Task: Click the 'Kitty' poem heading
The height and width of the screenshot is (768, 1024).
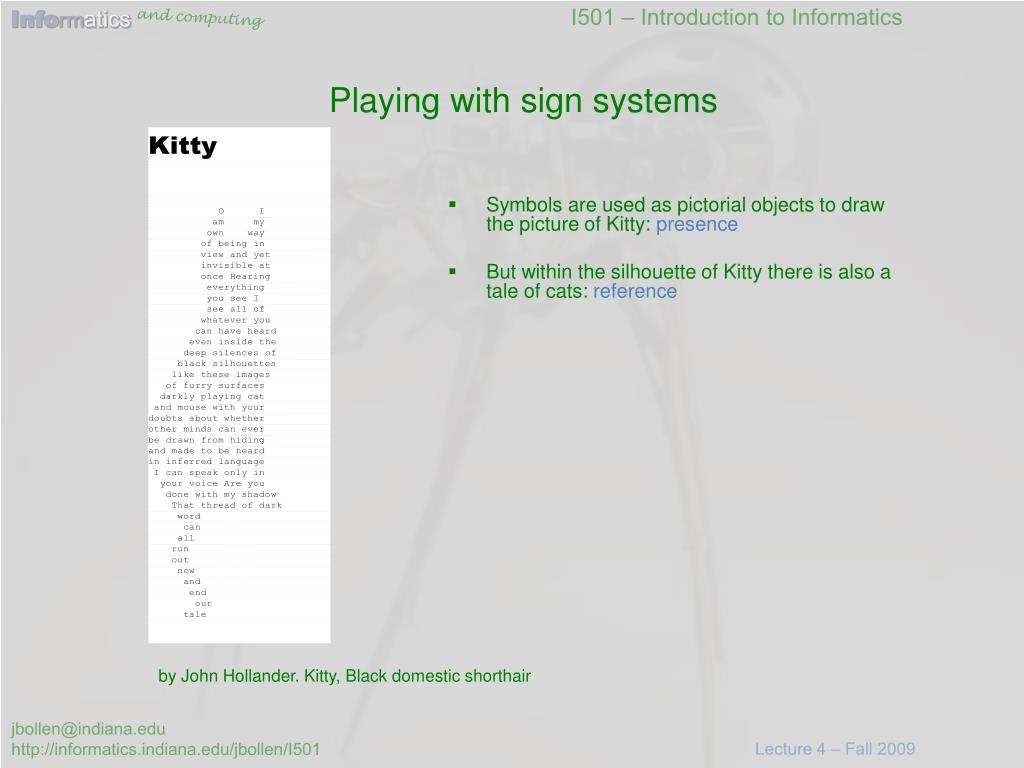Action: pyautogui.click(x=183, y=146)
